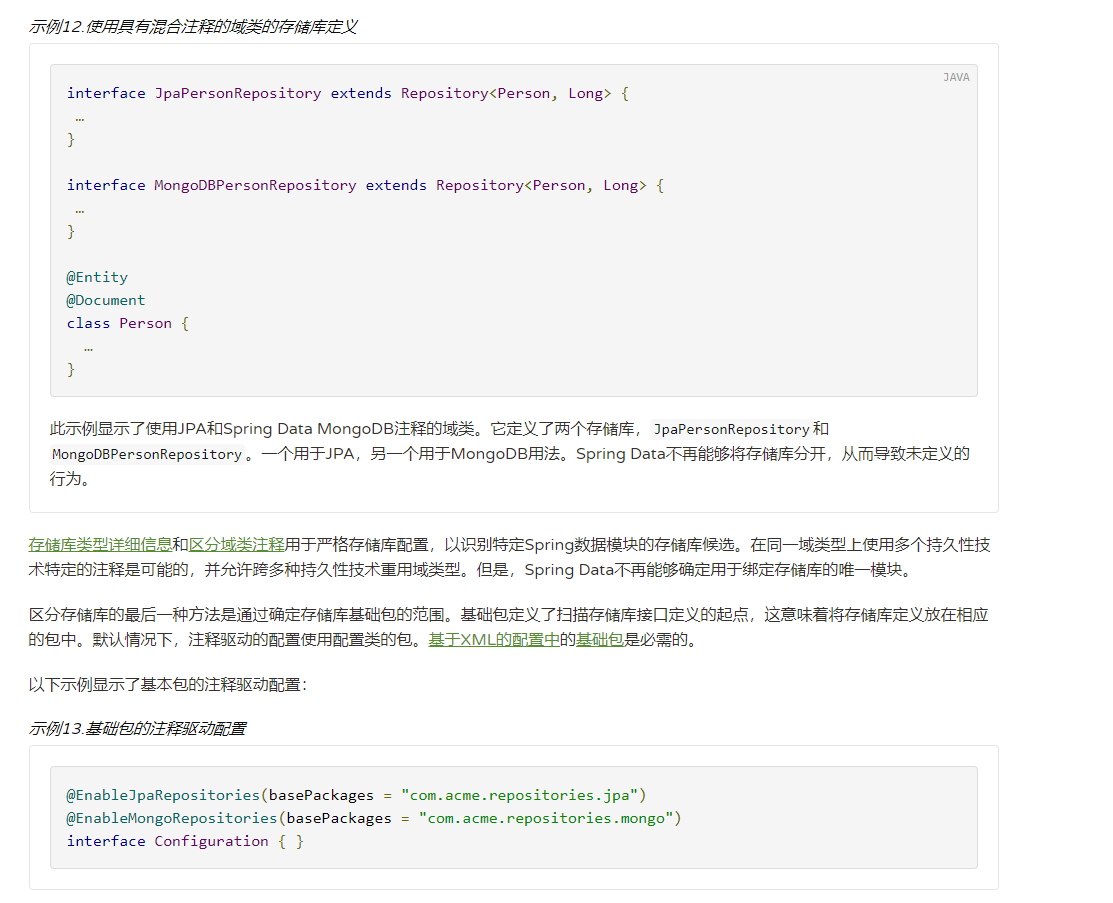Click the JAVA language label in code block
Viewport: 1113px width, 903px height.
956,77
